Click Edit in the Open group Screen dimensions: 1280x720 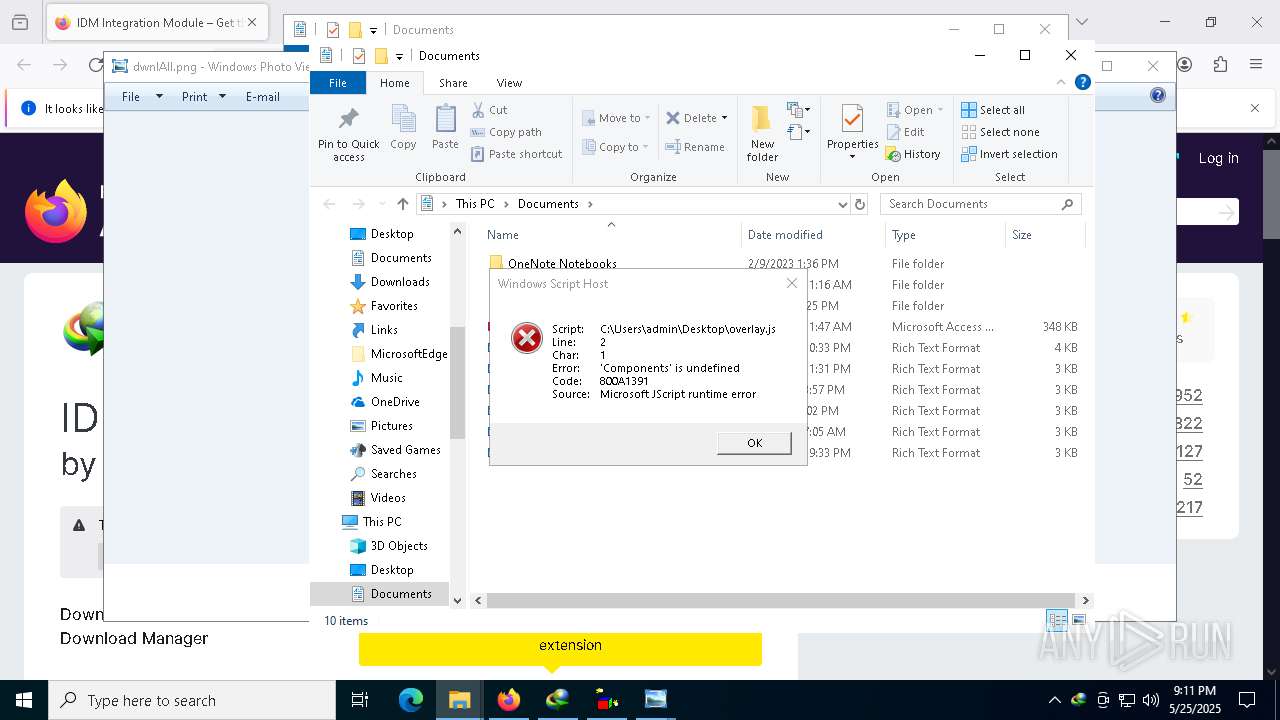(905, 132)
